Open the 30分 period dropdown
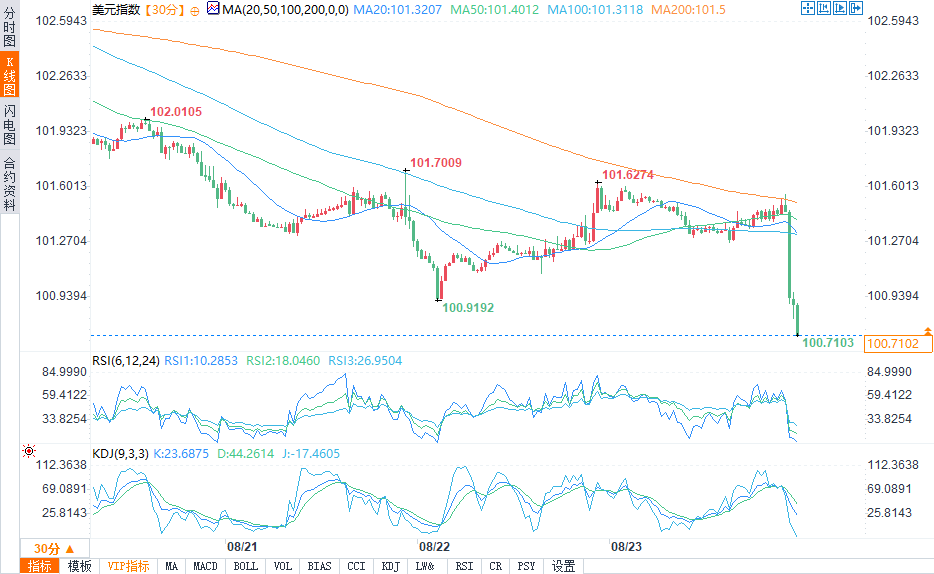Viewport: 934px width, 574px height. [x=54, y=548]
